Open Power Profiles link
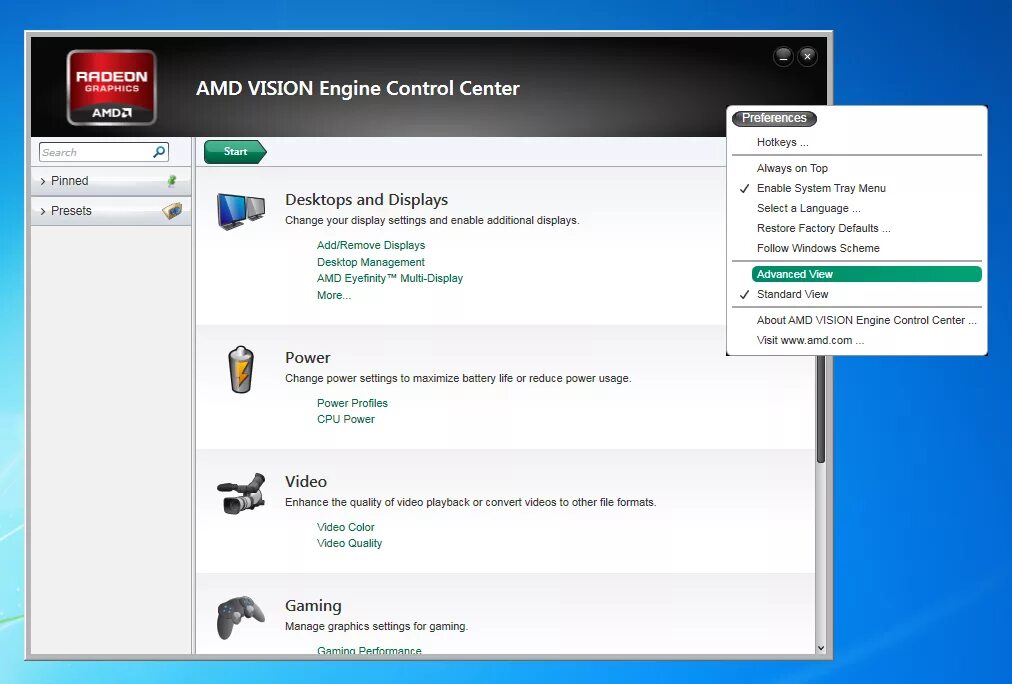 (352, 403)
